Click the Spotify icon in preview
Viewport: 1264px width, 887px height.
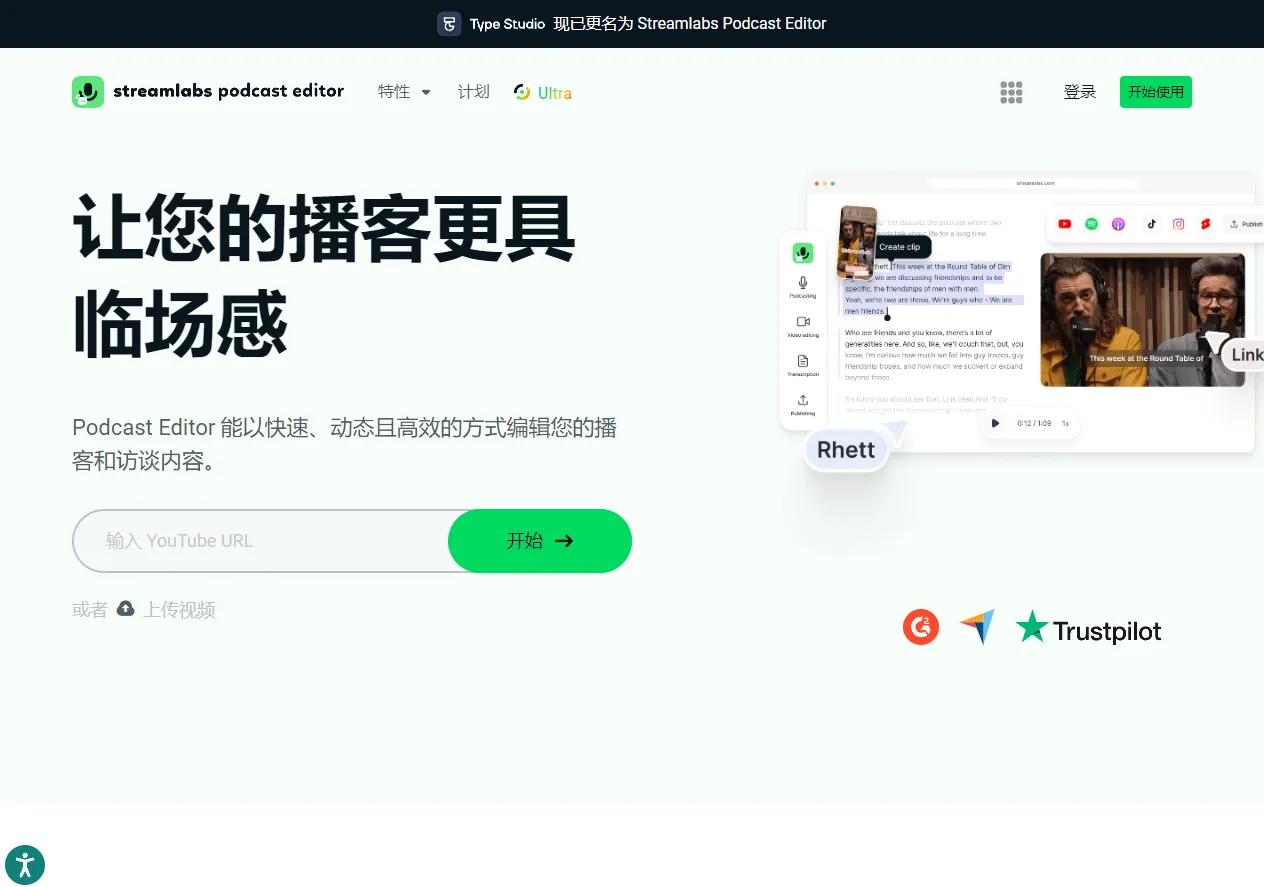(x=1091, y=224)
